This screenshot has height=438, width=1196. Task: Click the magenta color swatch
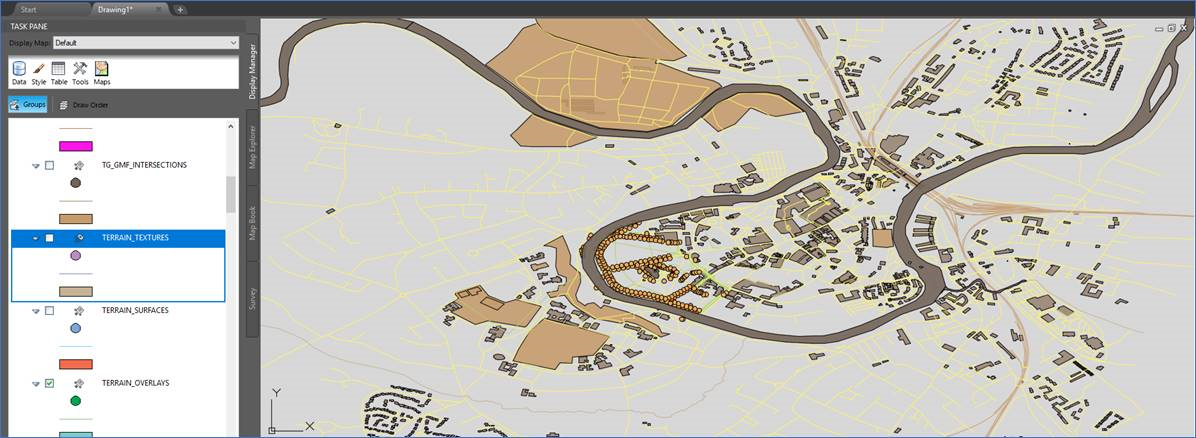click(x=76, y=146)
